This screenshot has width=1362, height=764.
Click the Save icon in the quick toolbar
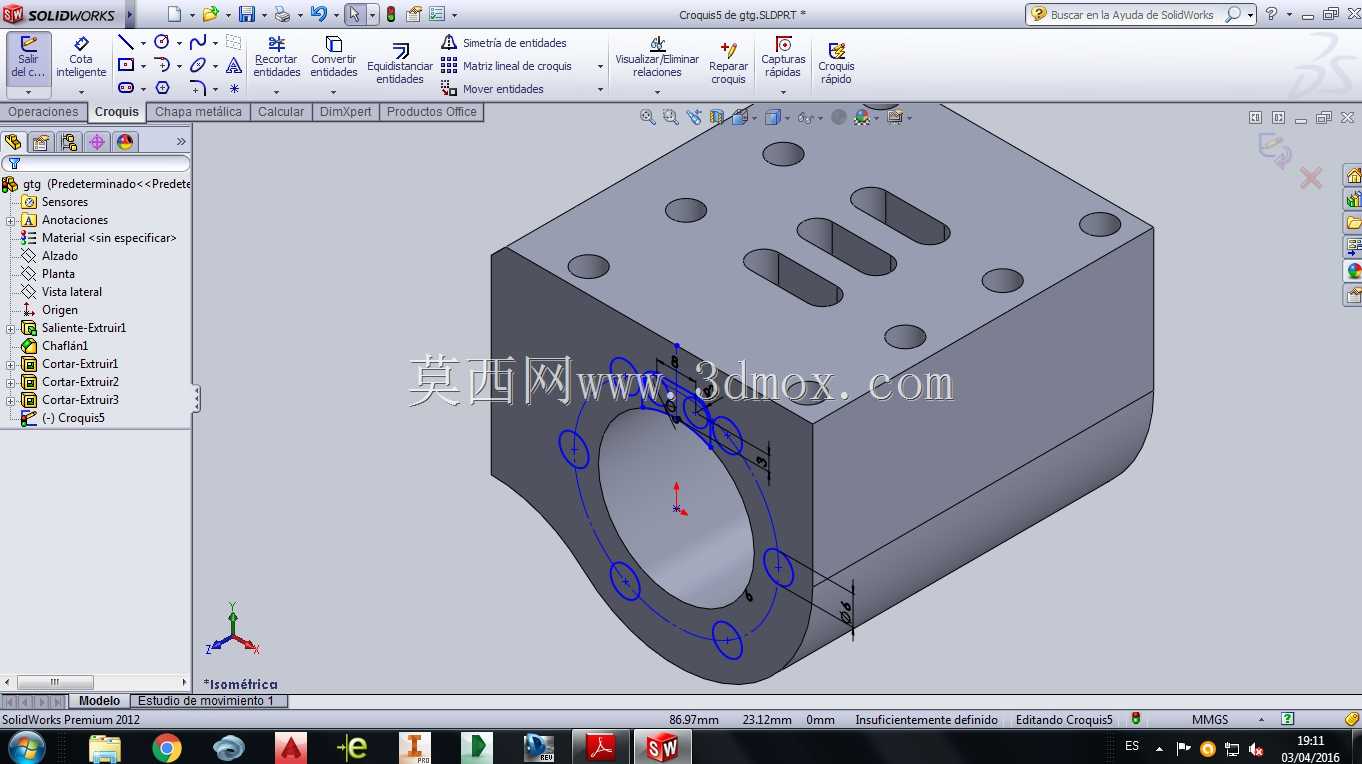pyautogui.click(x=247, y=15)
